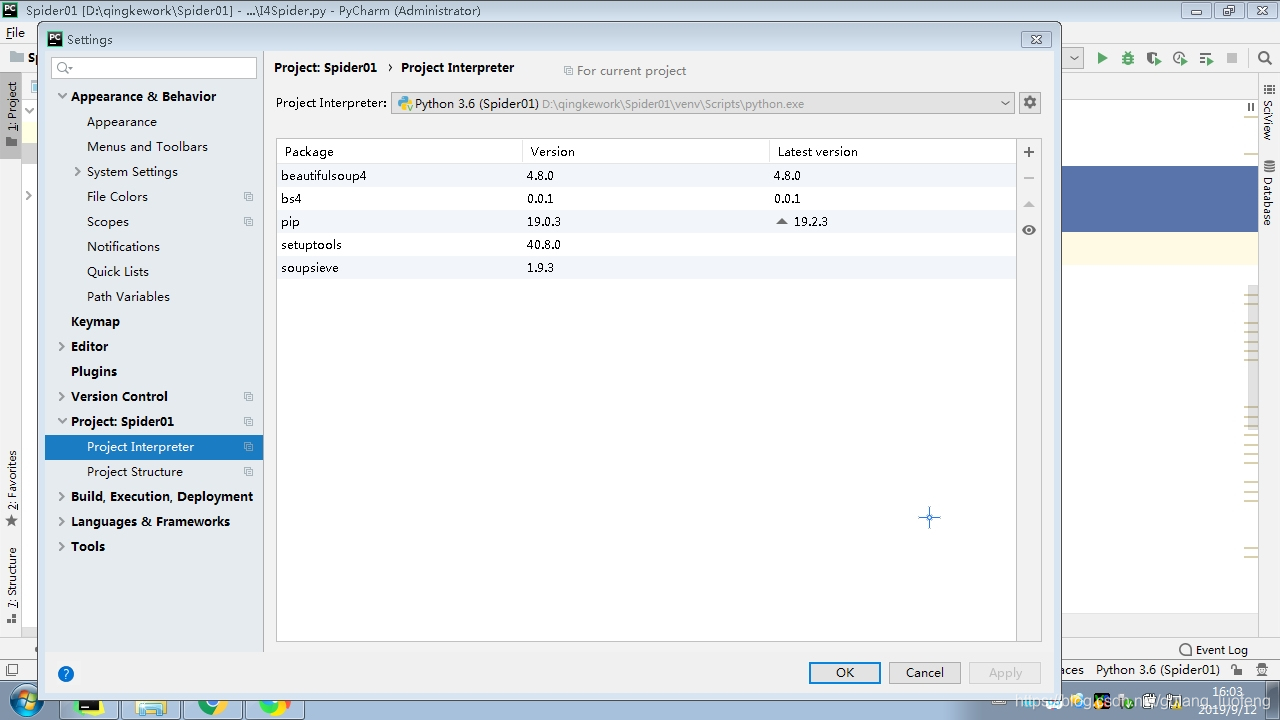Open Search Everywhere magnifier in PyCharm toolbar

[1264, 59]
